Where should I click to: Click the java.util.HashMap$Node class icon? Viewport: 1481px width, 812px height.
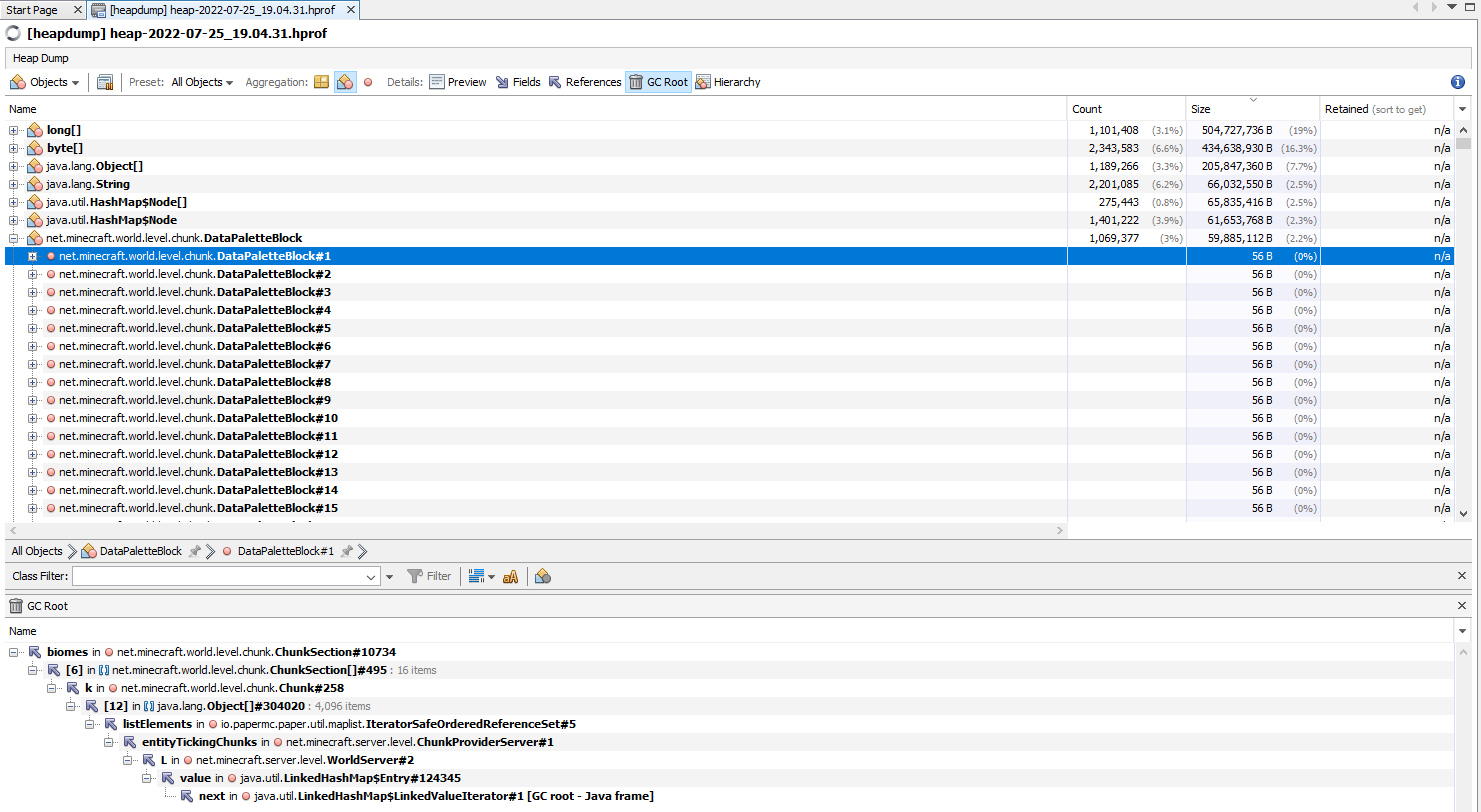34,220
